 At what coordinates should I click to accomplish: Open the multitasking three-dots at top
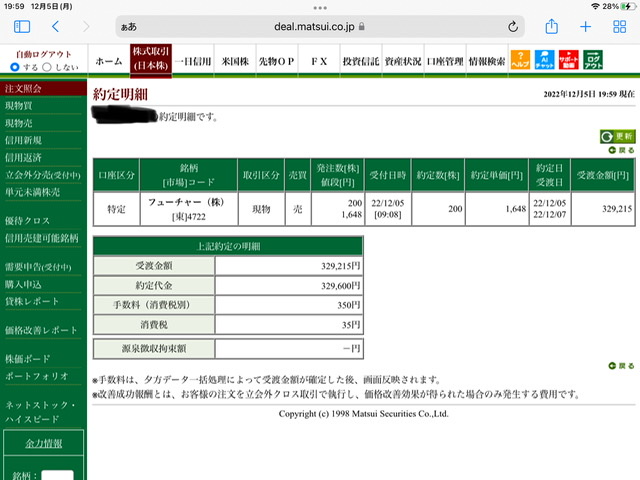(x=320, y=8)
